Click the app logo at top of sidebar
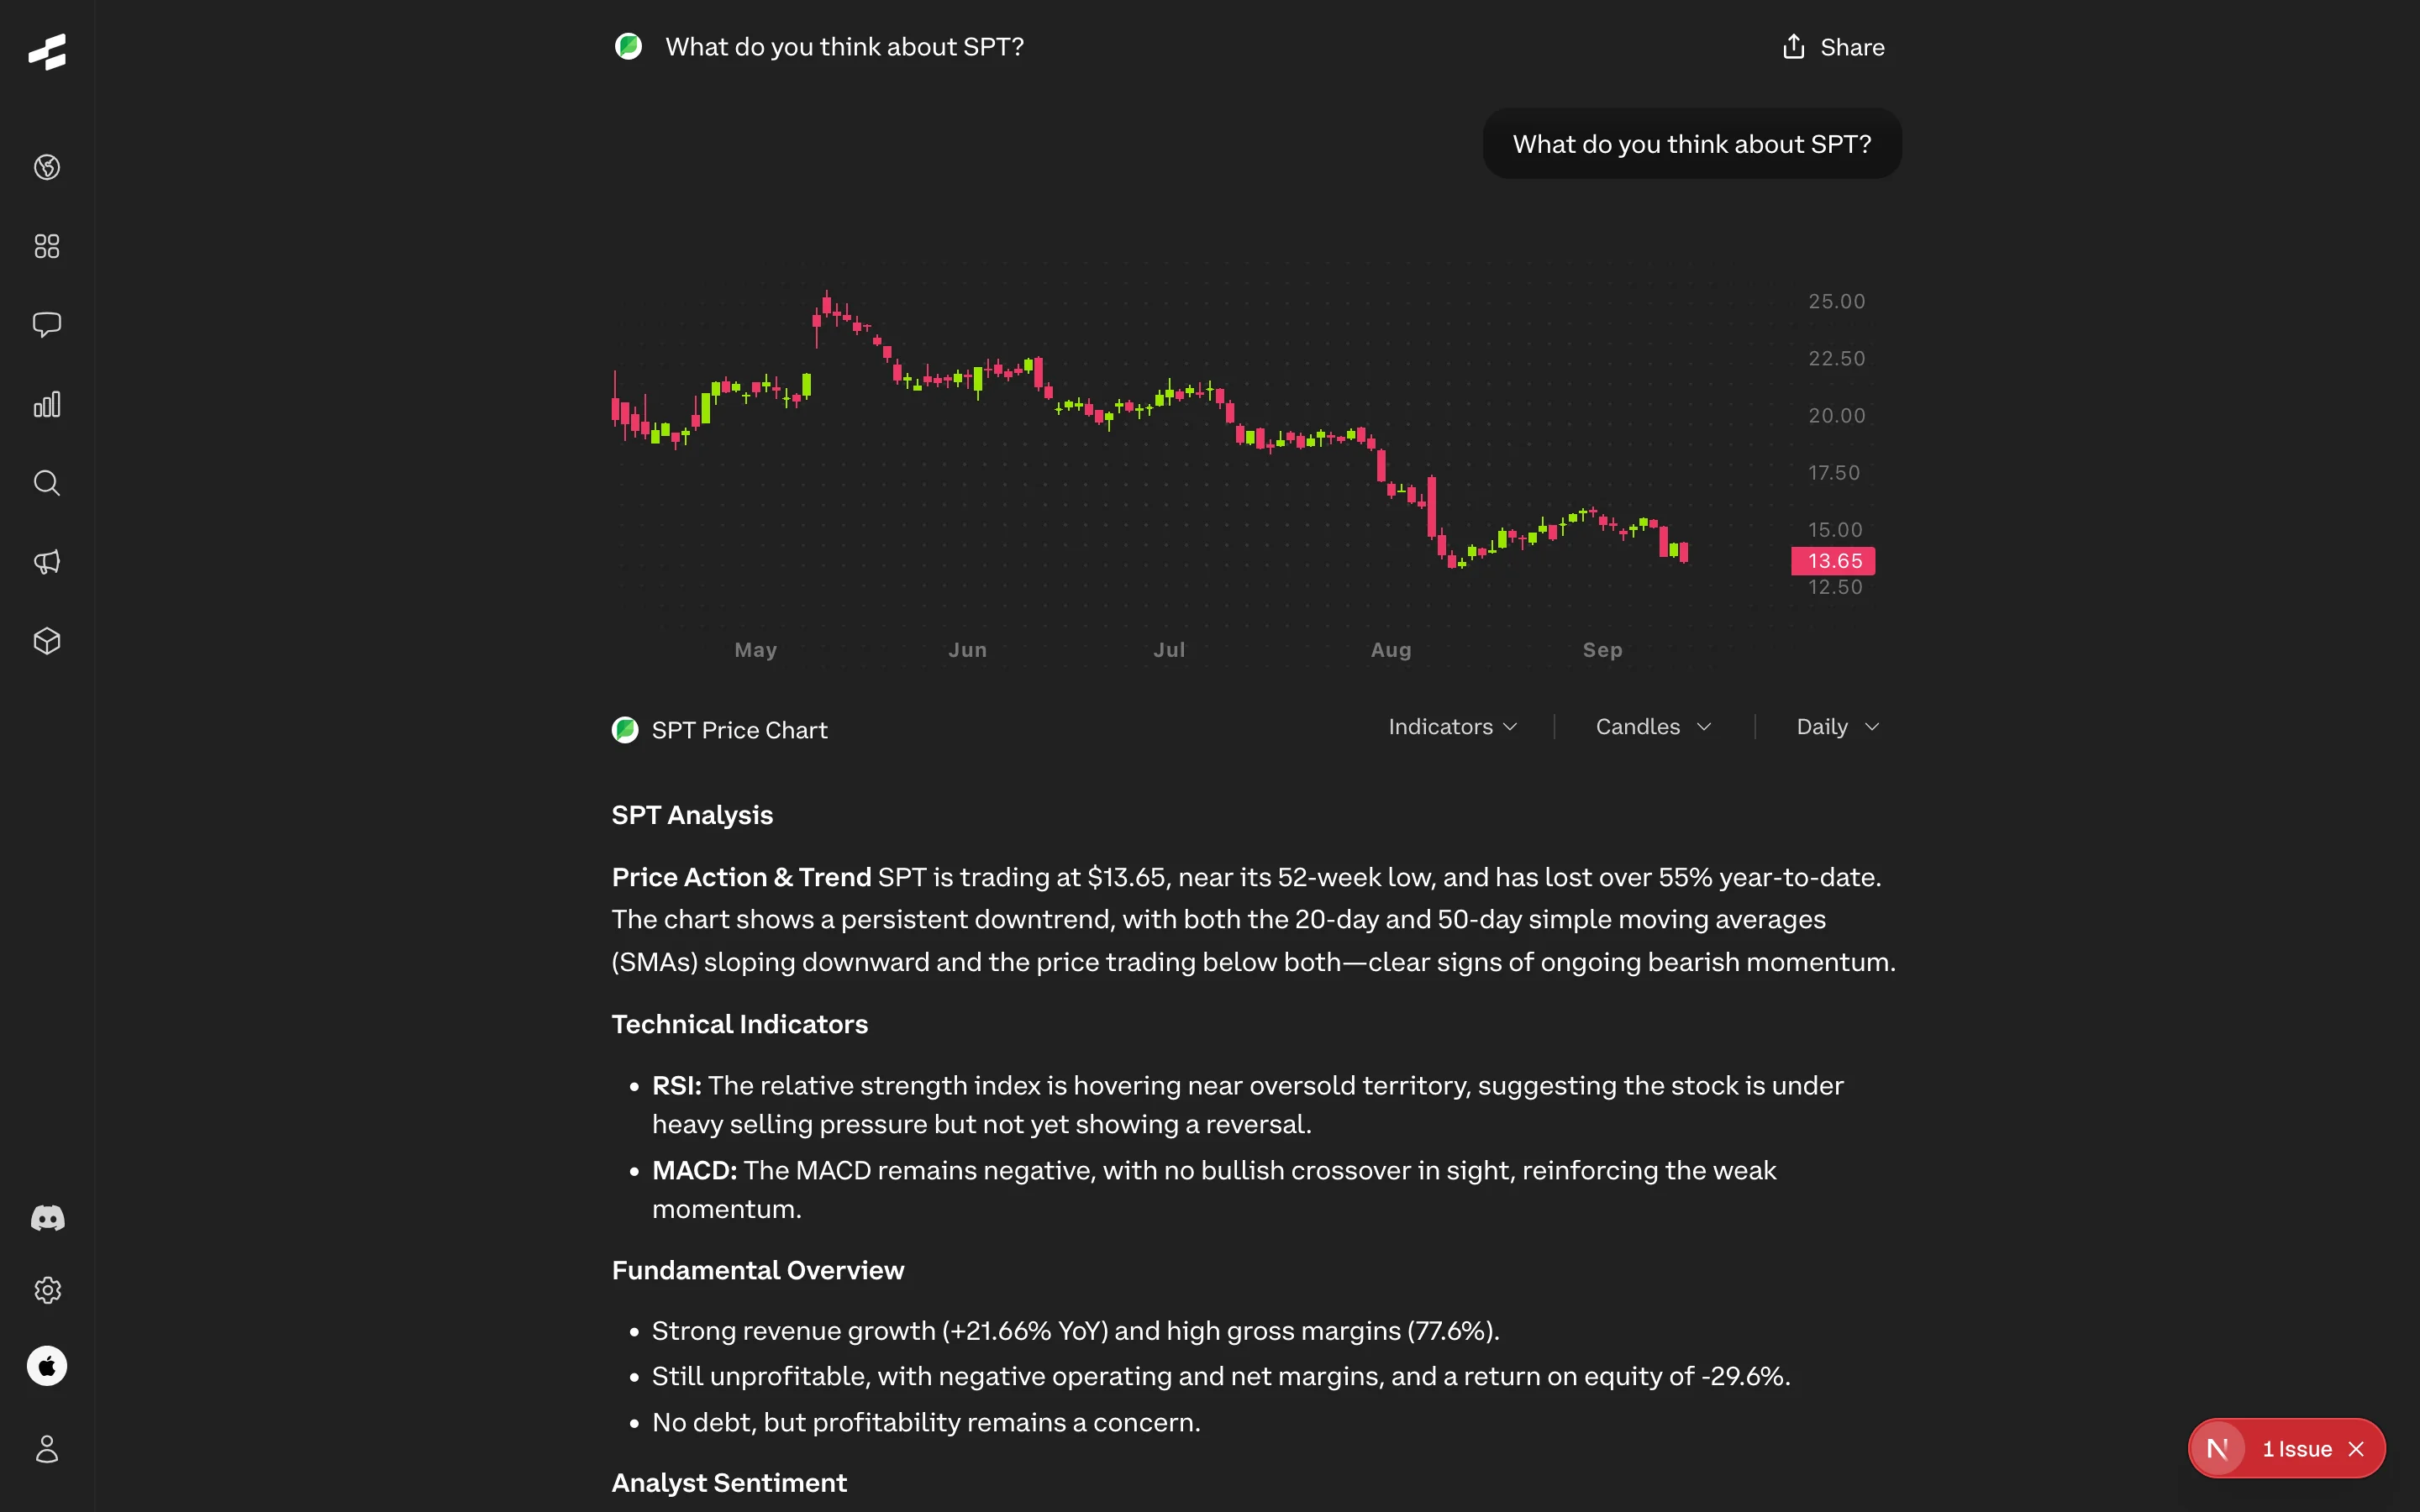Viewport: 2420px width, 1512px height. click(x=47, y=51)
